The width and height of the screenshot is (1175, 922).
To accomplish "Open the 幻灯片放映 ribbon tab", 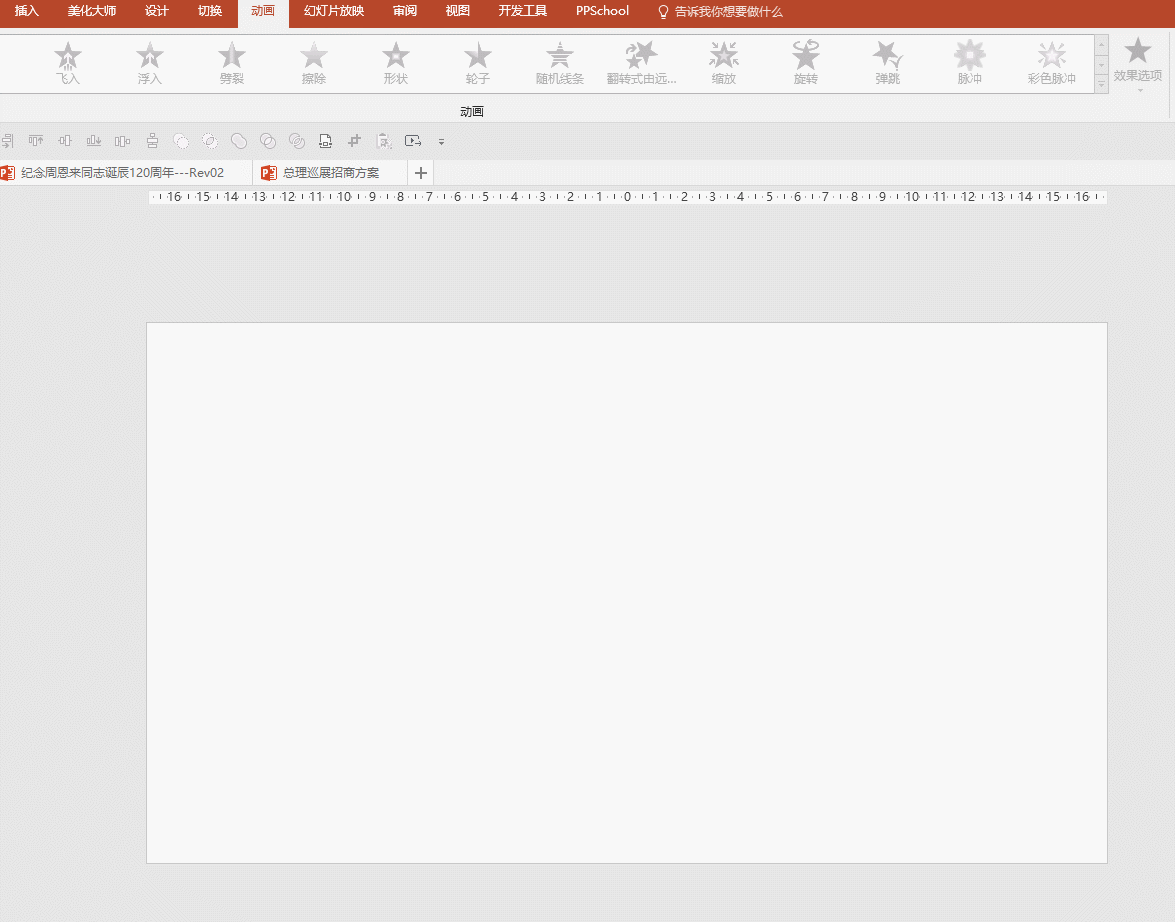I will (x=333, y=11).
